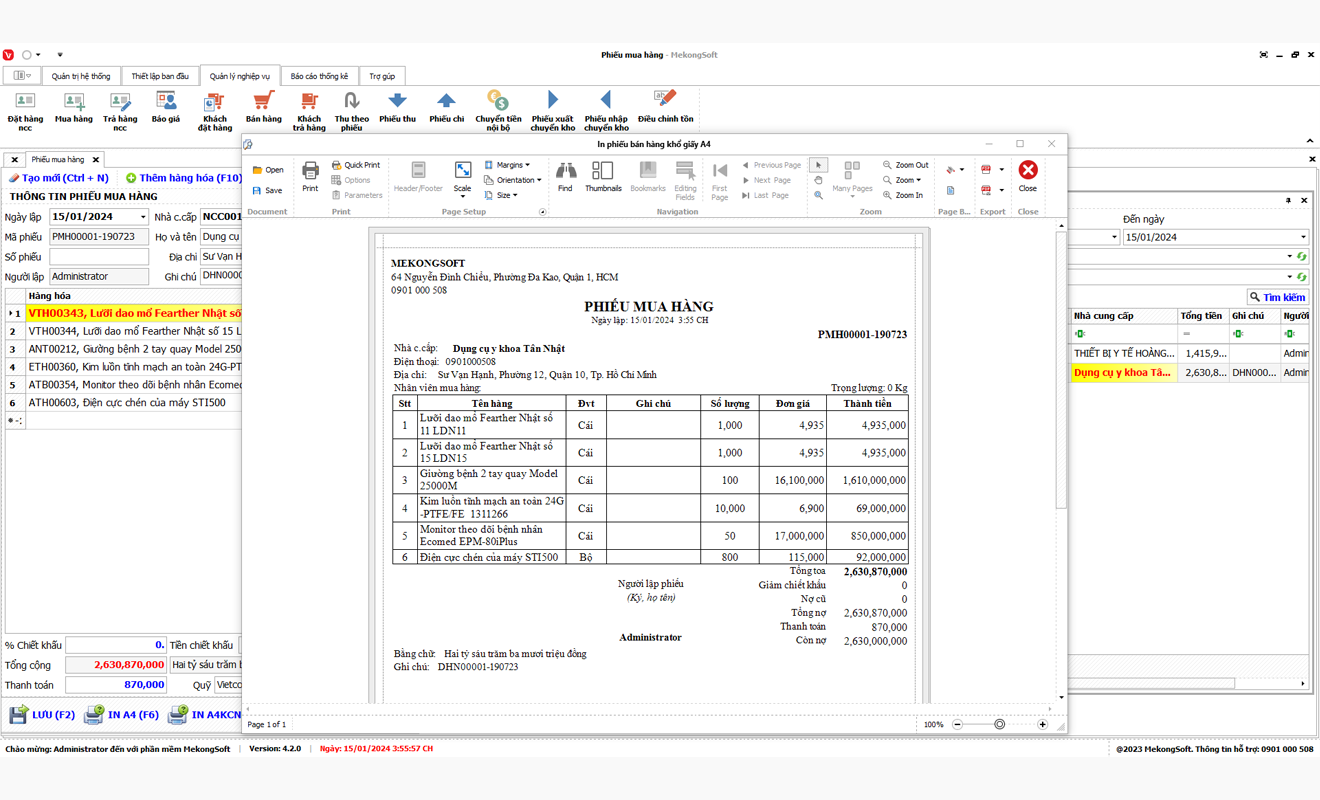The image size is (1320, 800).
Task: Select the hand pan tool
Action: pyautogui.click(x=818, y=180)
